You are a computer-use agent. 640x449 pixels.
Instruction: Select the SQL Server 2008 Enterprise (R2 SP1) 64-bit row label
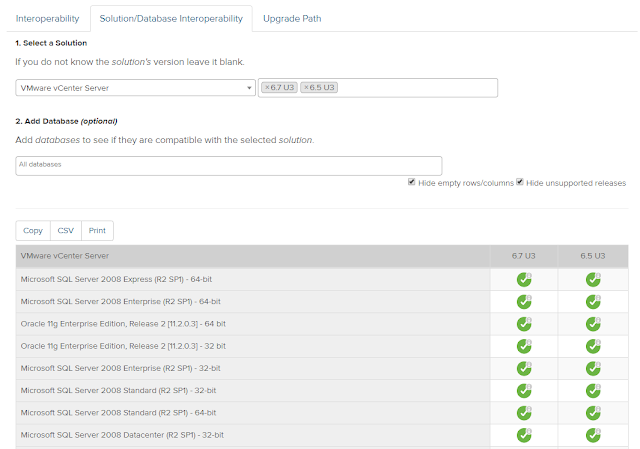coord(120,301)
